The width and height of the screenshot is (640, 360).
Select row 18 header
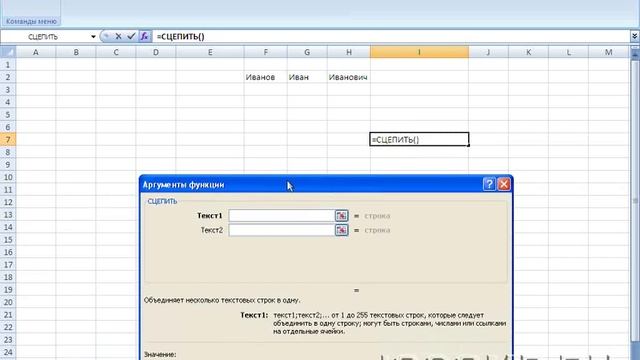8,277
